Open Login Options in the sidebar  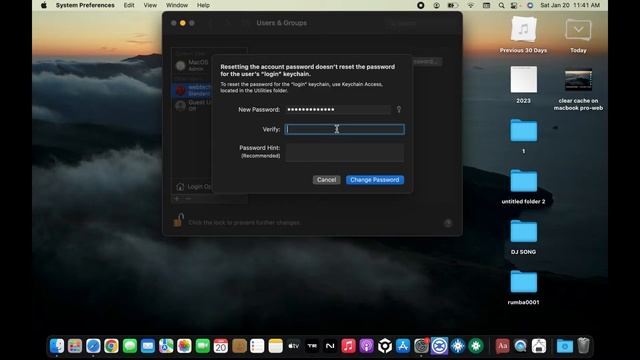tap(194, 187)
